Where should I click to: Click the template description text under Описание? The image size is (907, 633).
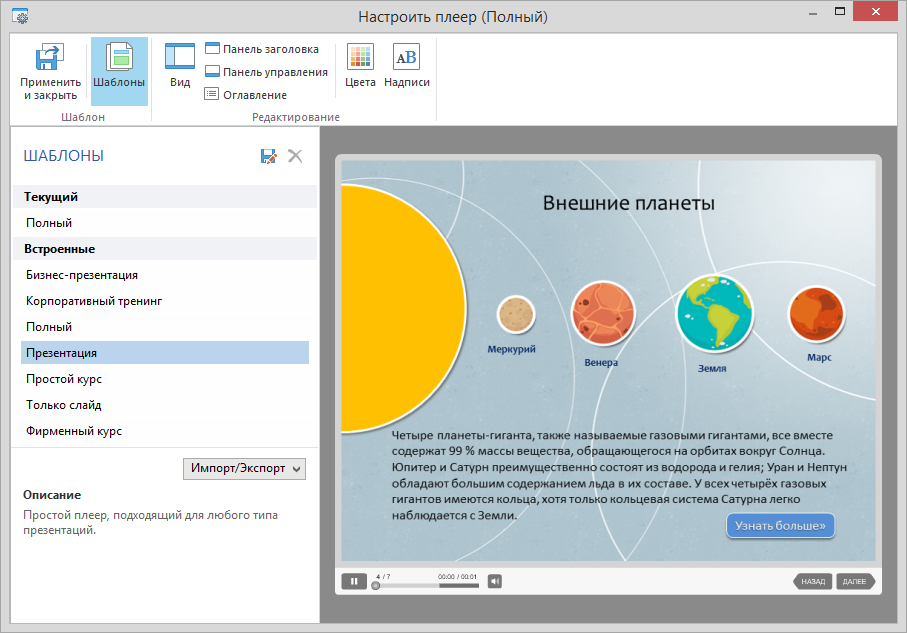(x=150, y=522)
